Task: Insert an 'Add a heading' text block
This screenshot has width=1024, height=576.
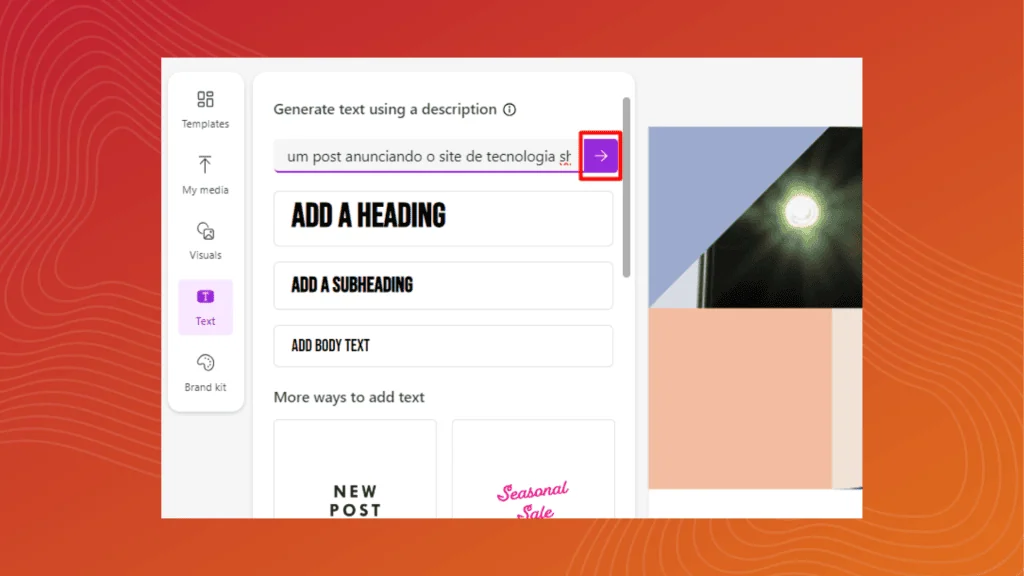Action: [442, 218]
